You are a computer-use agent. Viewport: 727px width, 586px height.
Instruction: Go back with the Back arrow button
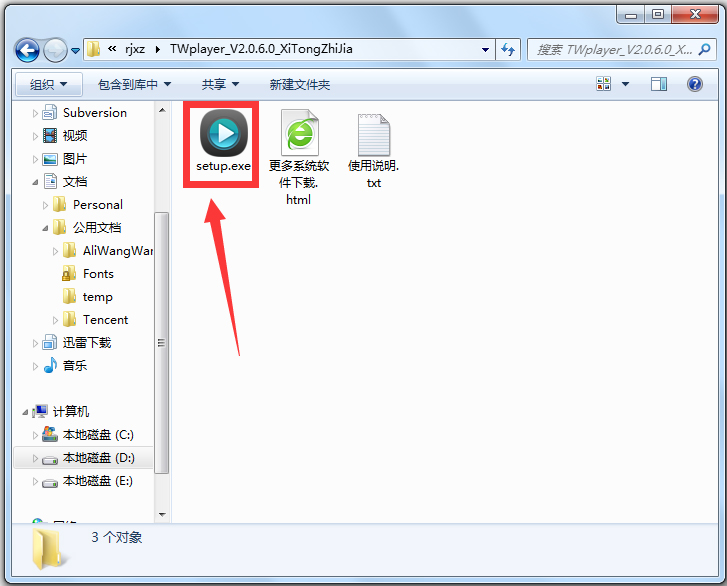(27, 50)
